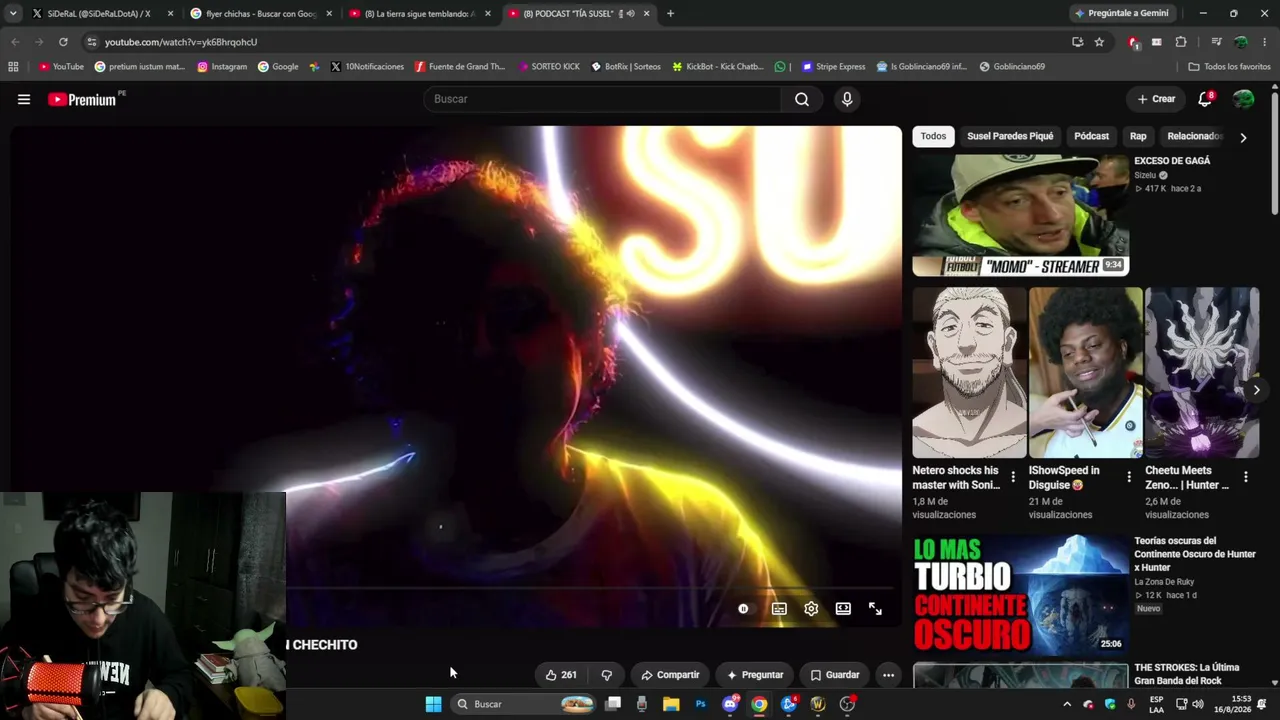The height and width of the screenshot is (720, 1280).
Task: Select the Relacionados filter chip
Action: pos(1194,136)
